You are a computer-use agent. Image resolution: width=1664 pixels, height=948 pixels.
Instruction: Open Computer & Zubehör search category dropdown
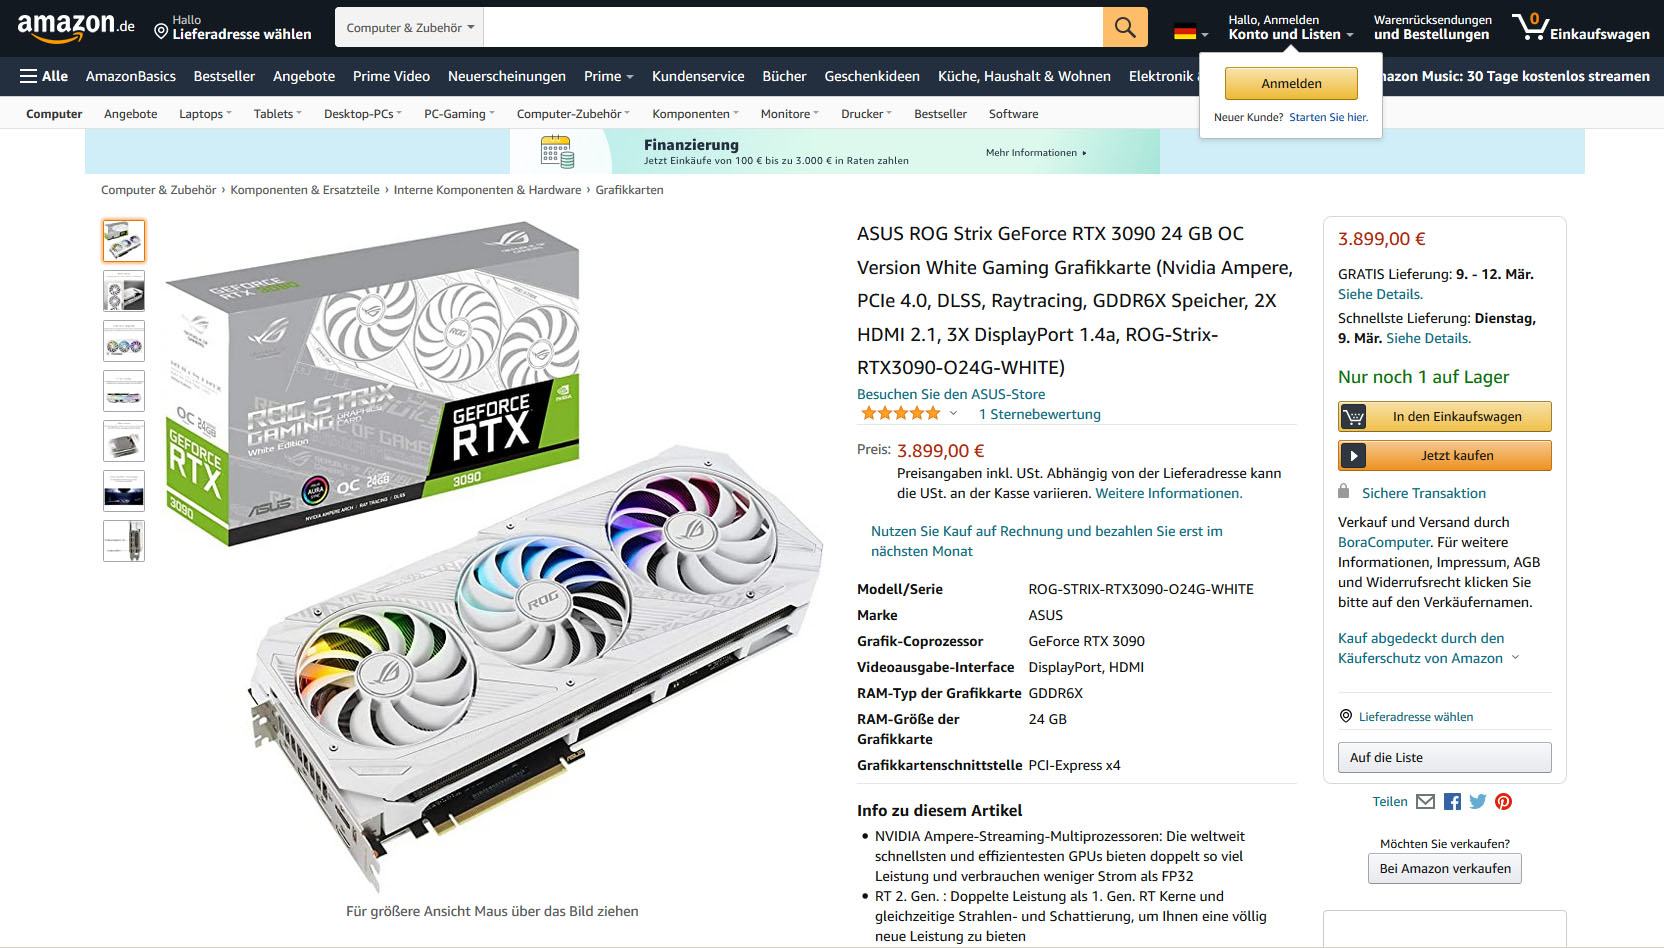410,28
